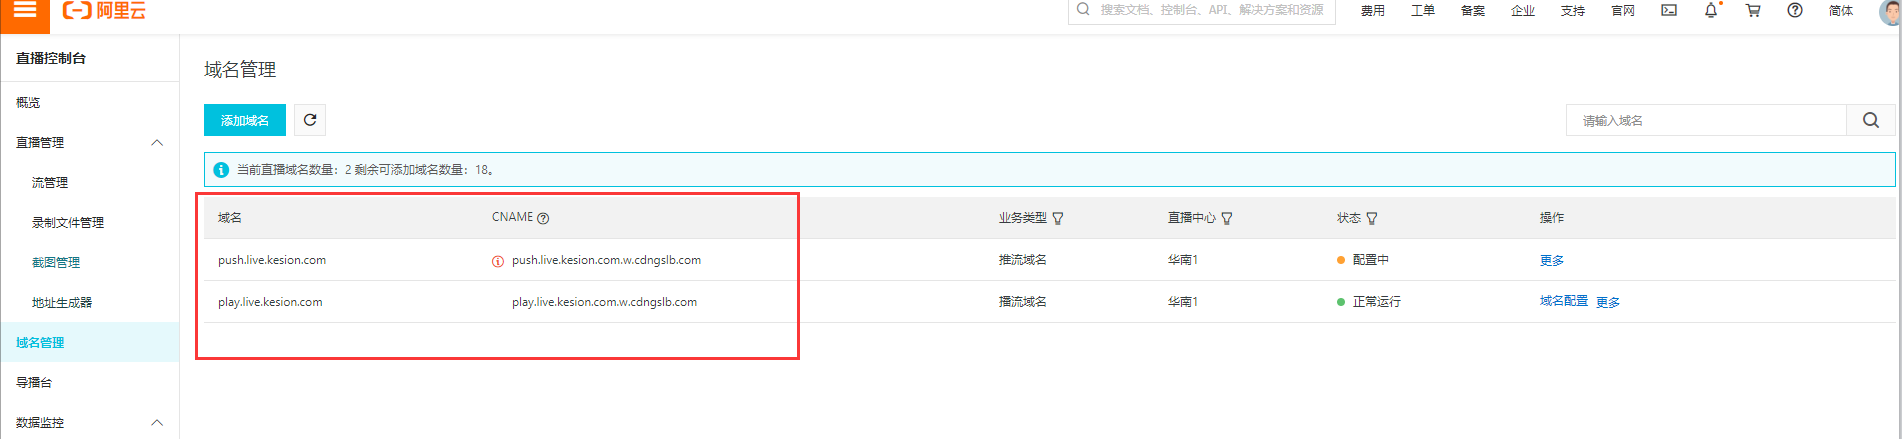Viewport: 1902px width, 439px height.
Task: Collapse the 直播管理 sidebar section
Action: pos(157,143)
